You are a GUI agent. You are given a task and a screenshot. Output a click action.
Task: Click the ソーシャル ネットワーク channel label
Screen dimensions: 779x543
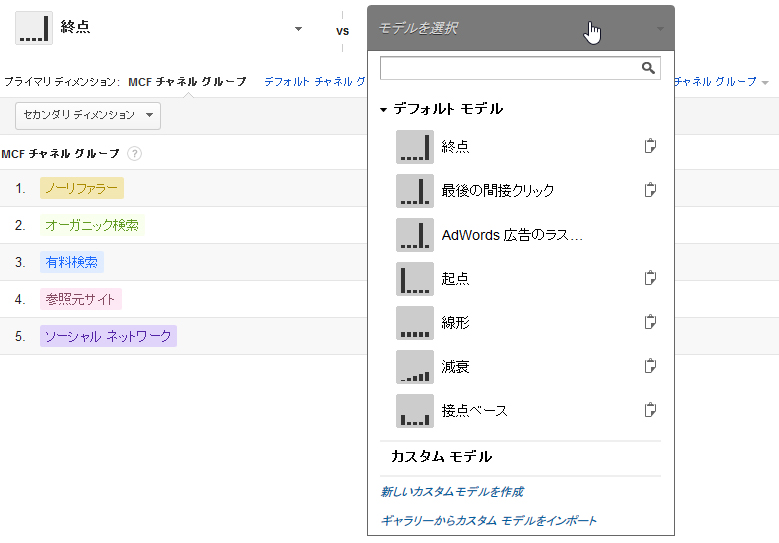[108, 336]
